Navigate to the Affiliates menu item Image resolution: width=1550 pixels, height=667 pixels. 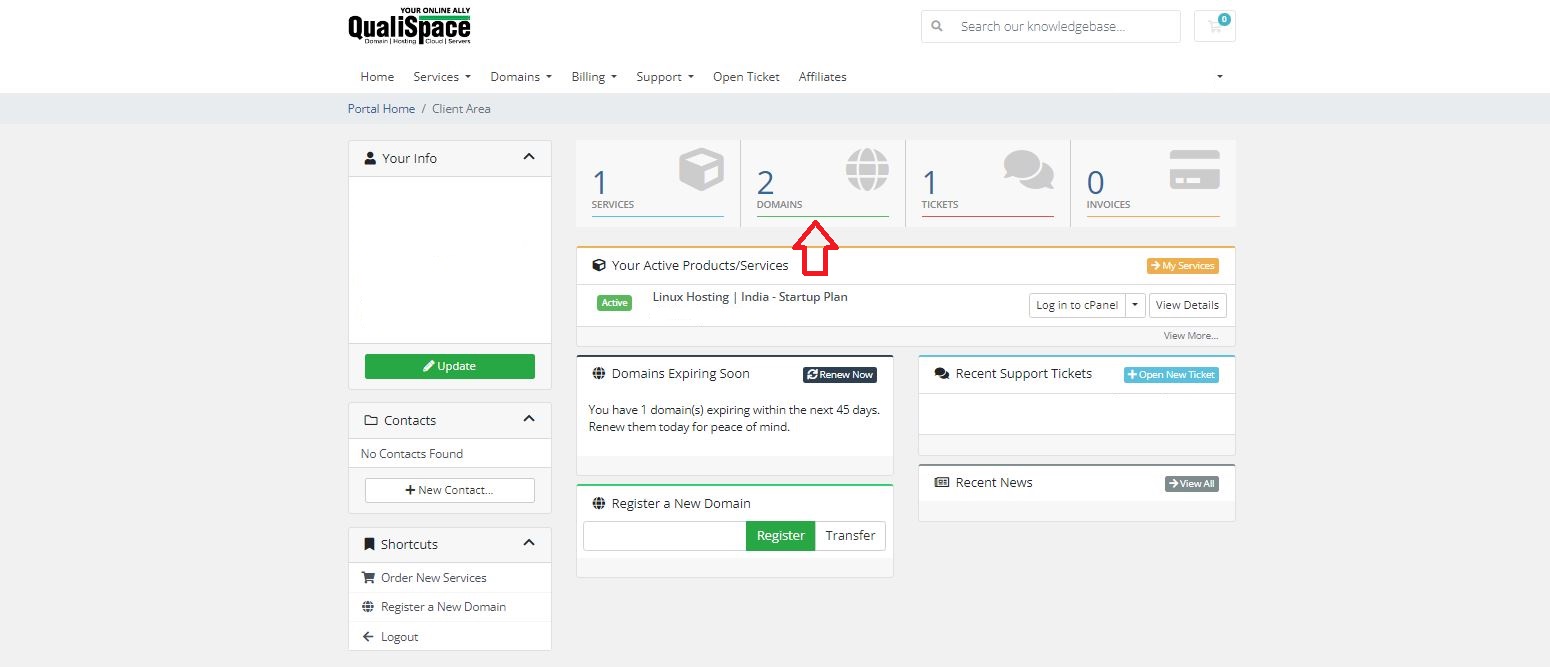coord(822,76)
